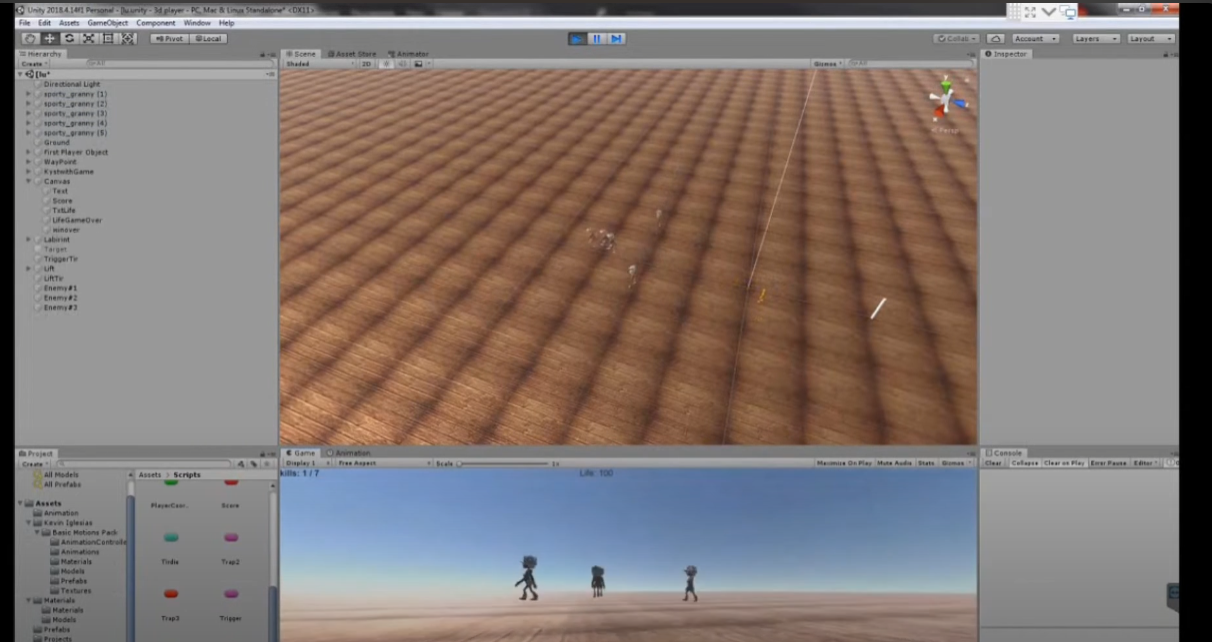This screenshot has width=1212, height=642.
Task: Expand sporty_granny (3) in Hierarchy
Action: click(x=28, y=113)
